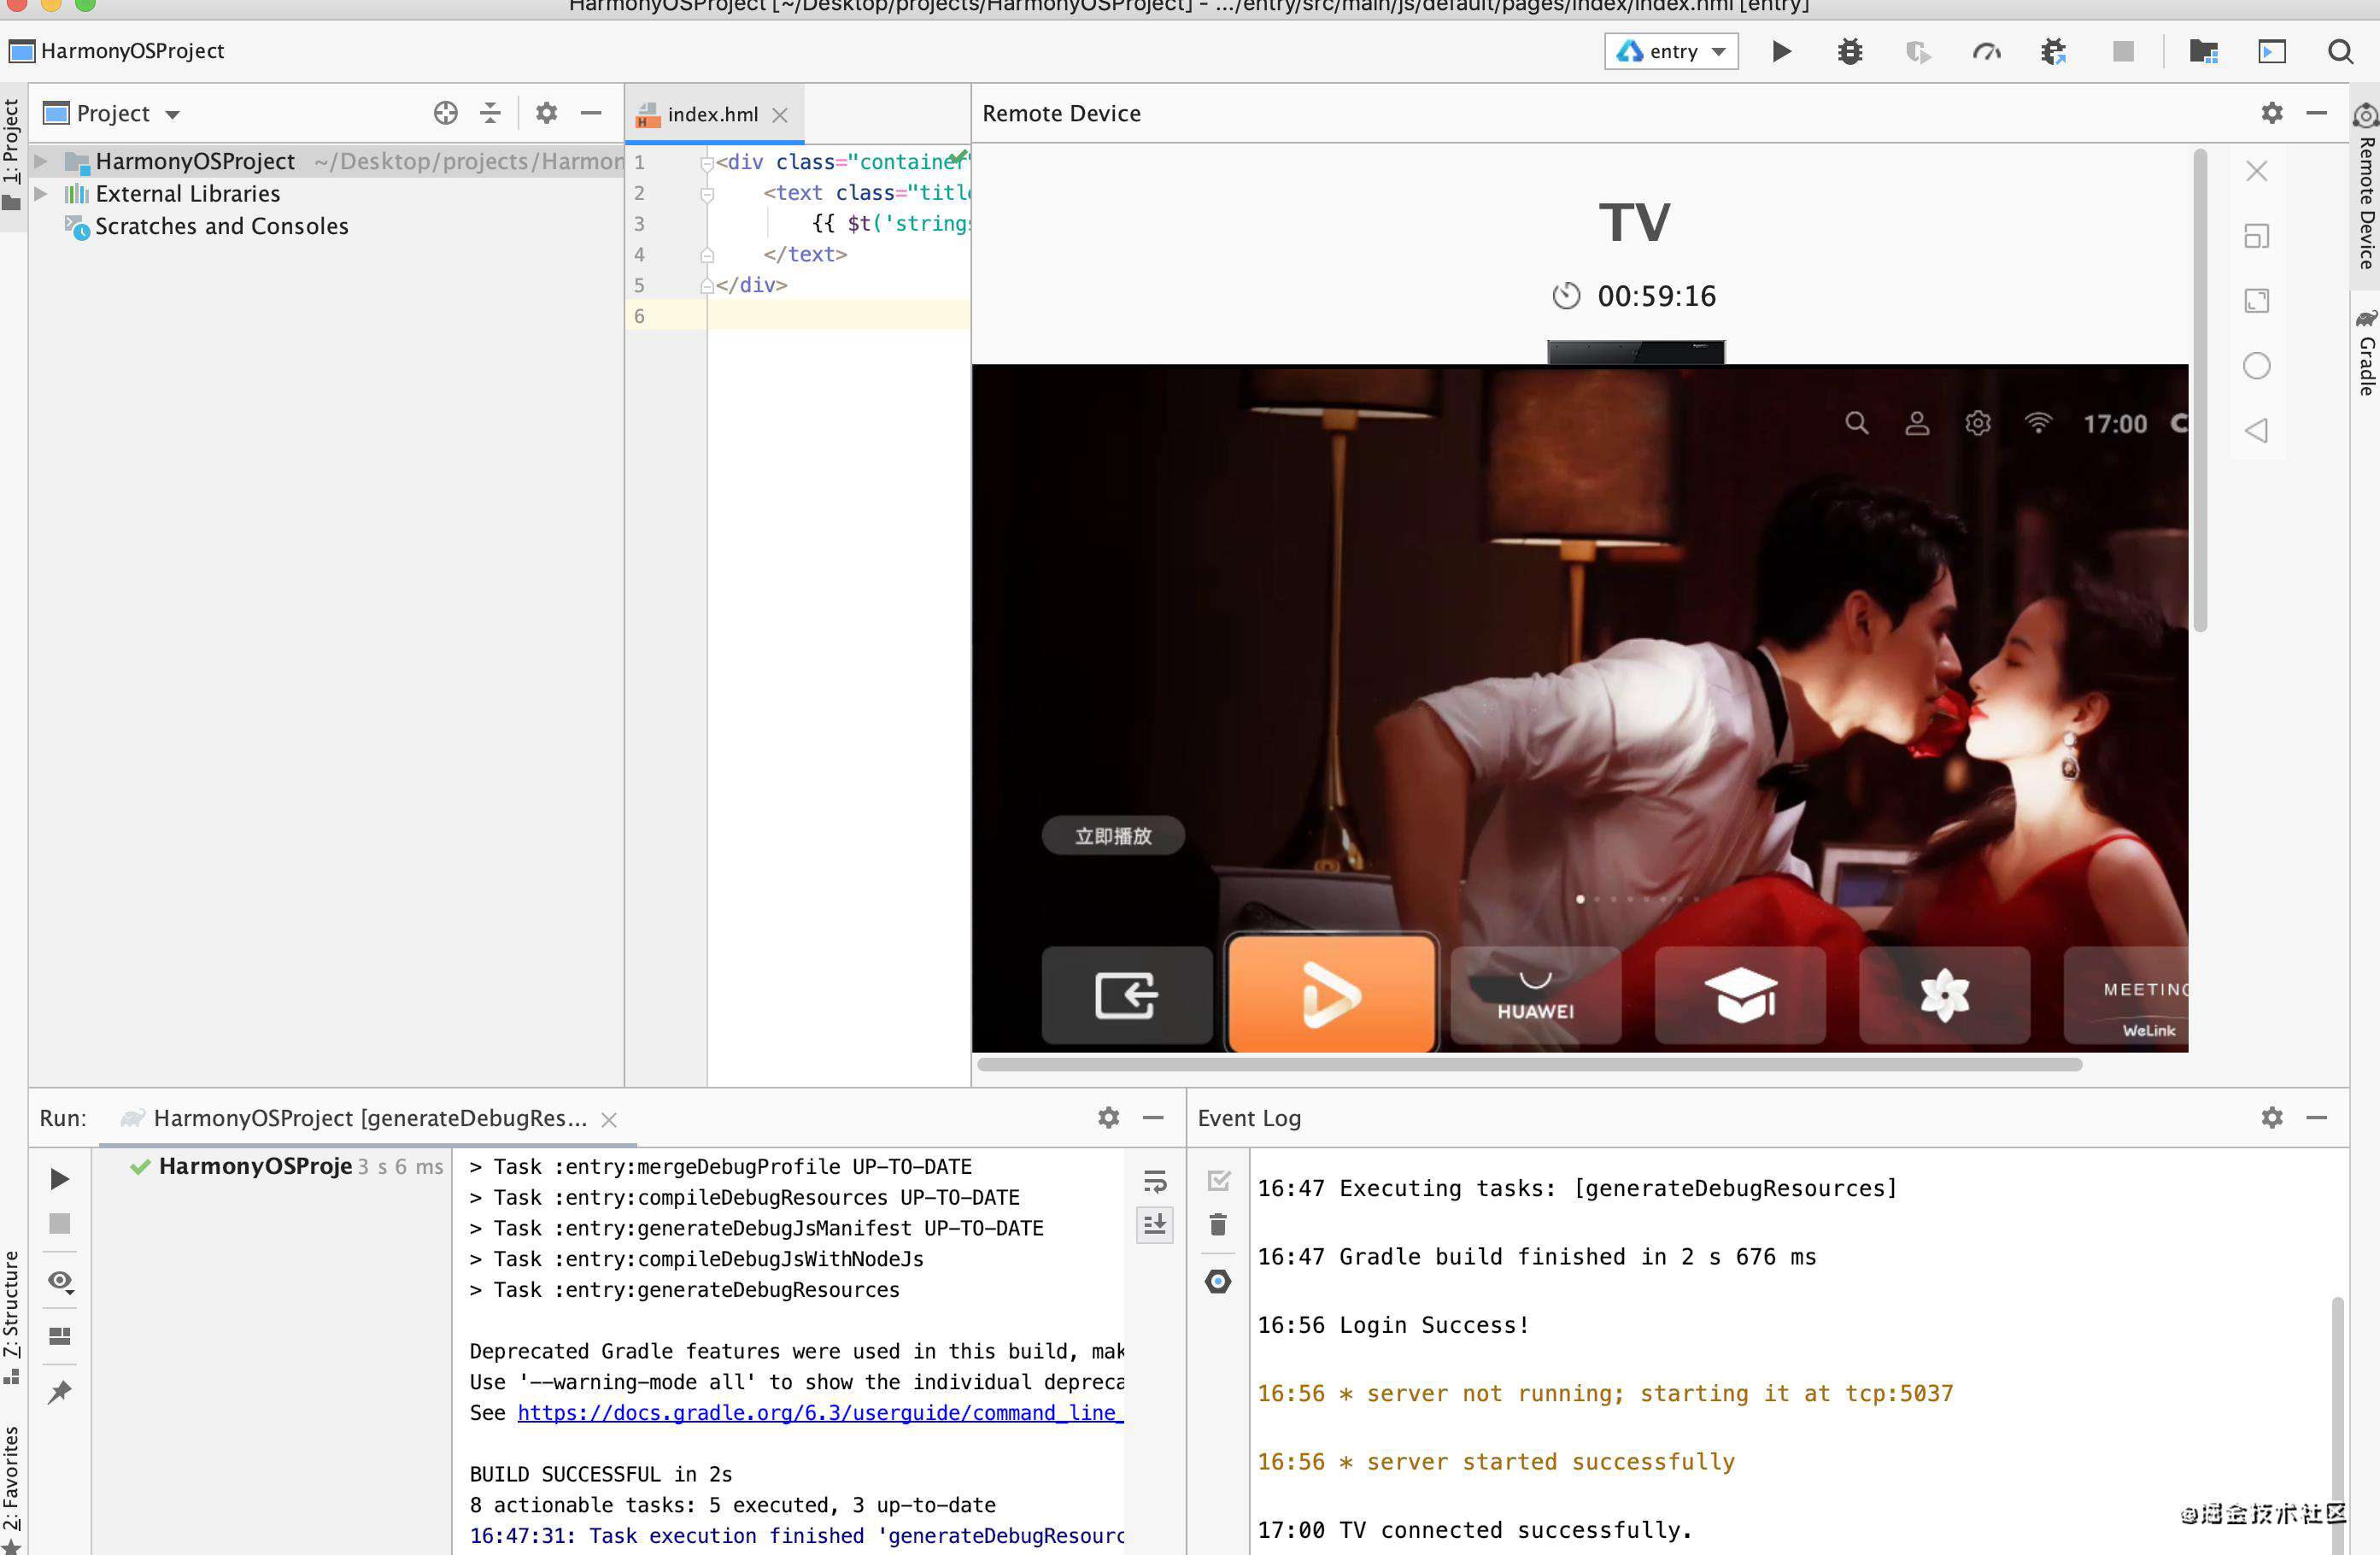Fold the div tag on line 1

707,163
